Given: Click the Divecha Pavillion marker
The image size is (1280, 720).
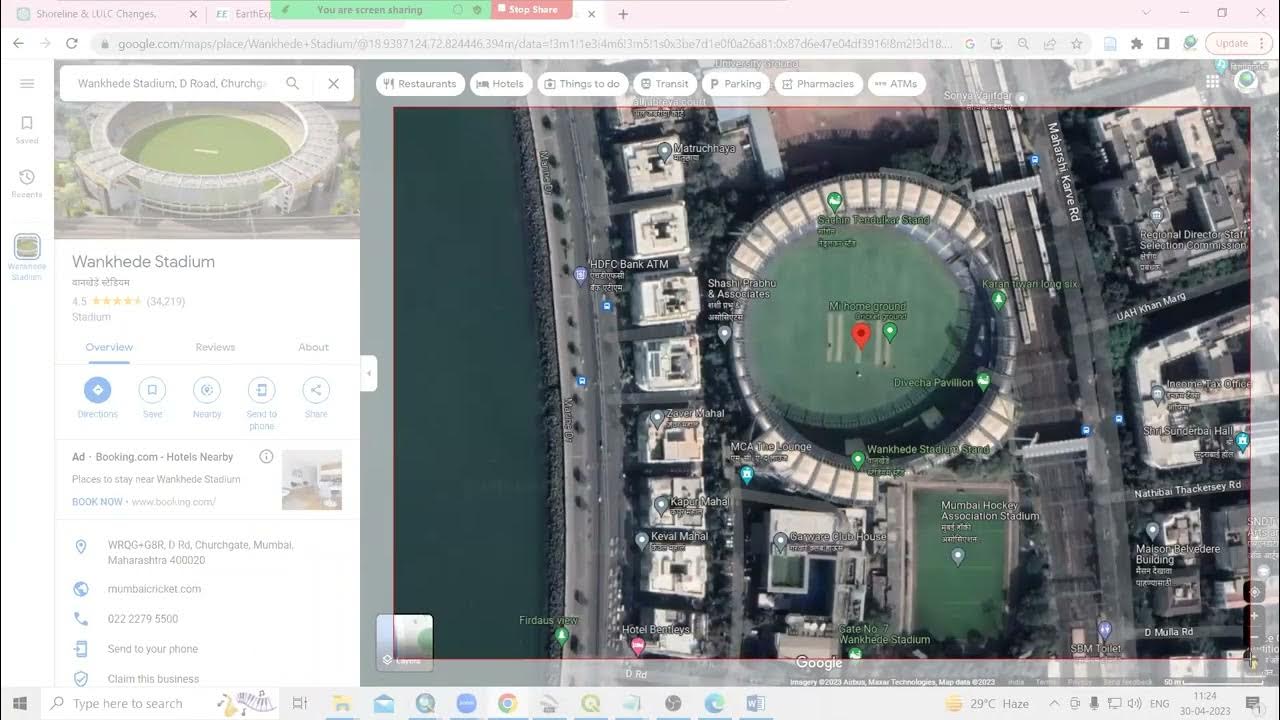Looking at the screenshot, I should pos(984,380).
